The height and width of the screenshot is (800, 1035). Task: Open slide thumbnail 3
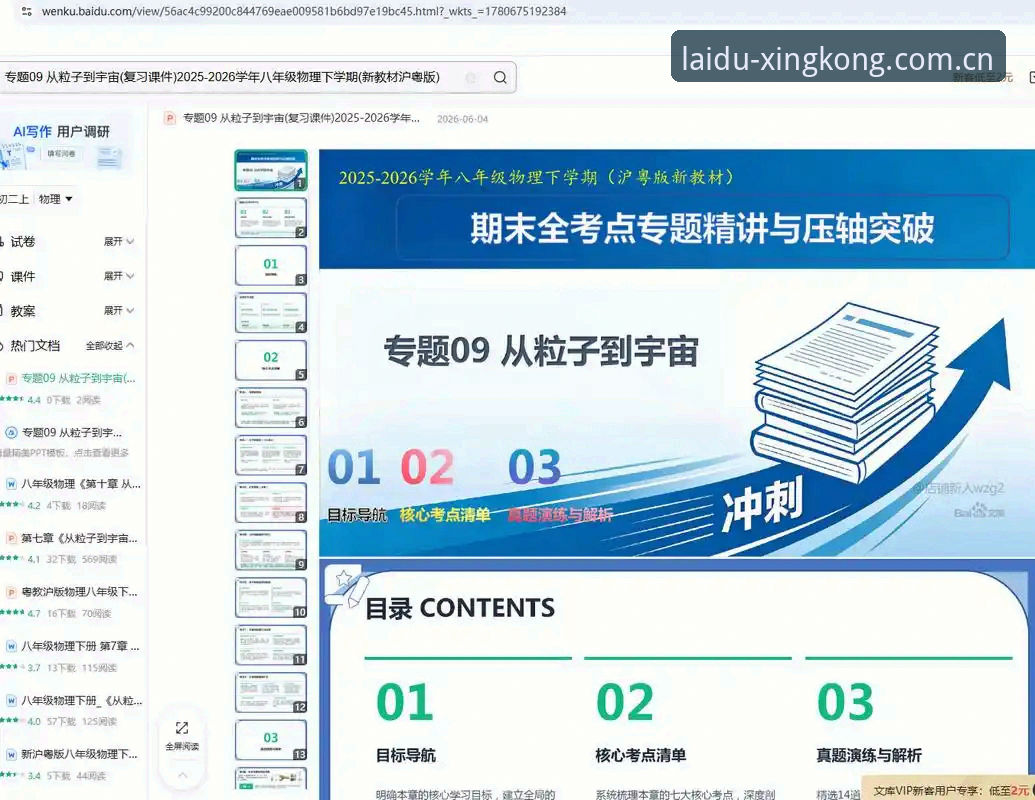(x=271, y=265)
